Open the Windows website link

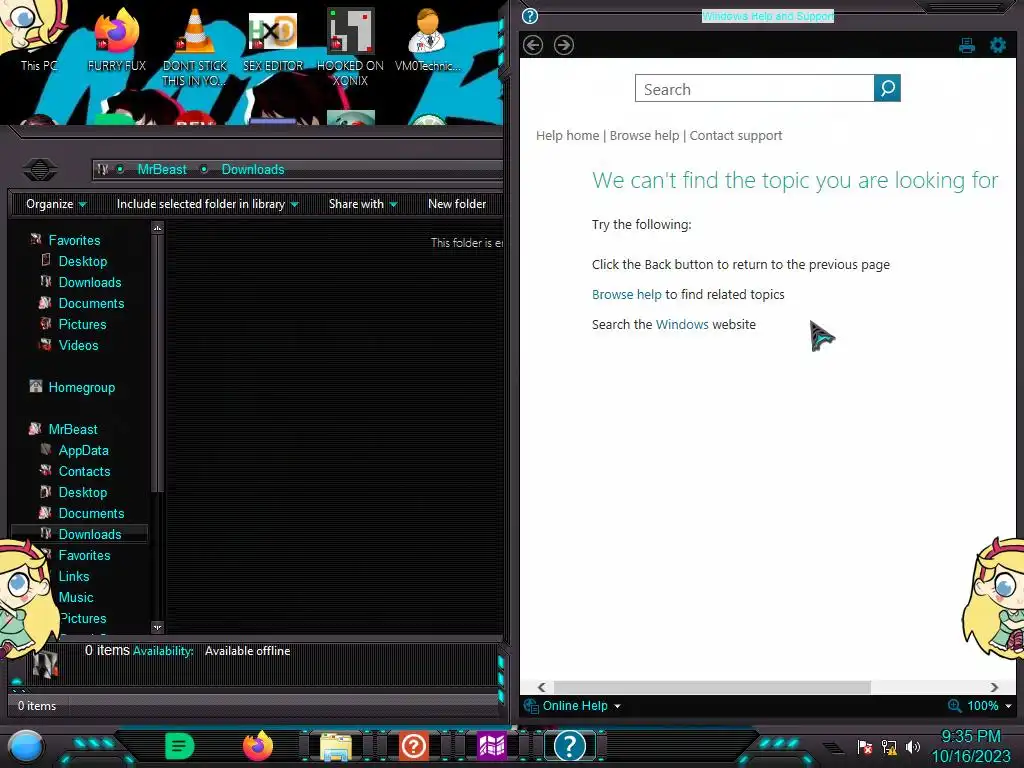(682, 325)
